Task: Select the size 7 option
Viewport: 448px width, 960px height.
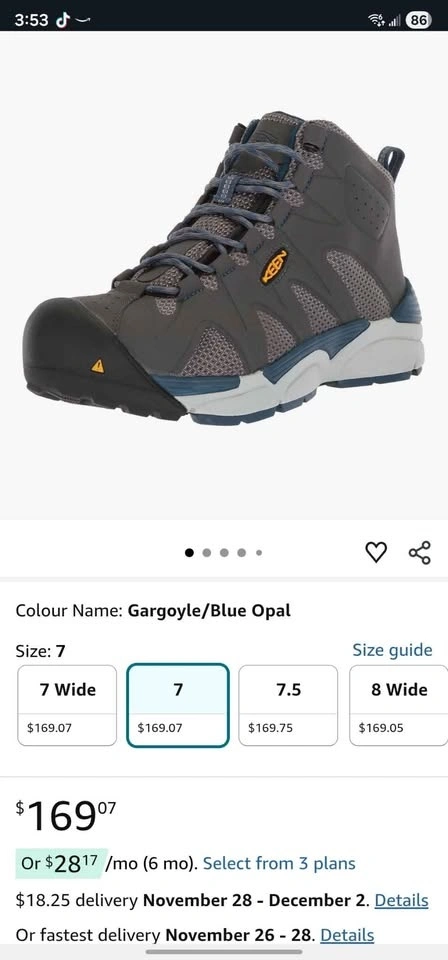Action: [x=178, y=705]
